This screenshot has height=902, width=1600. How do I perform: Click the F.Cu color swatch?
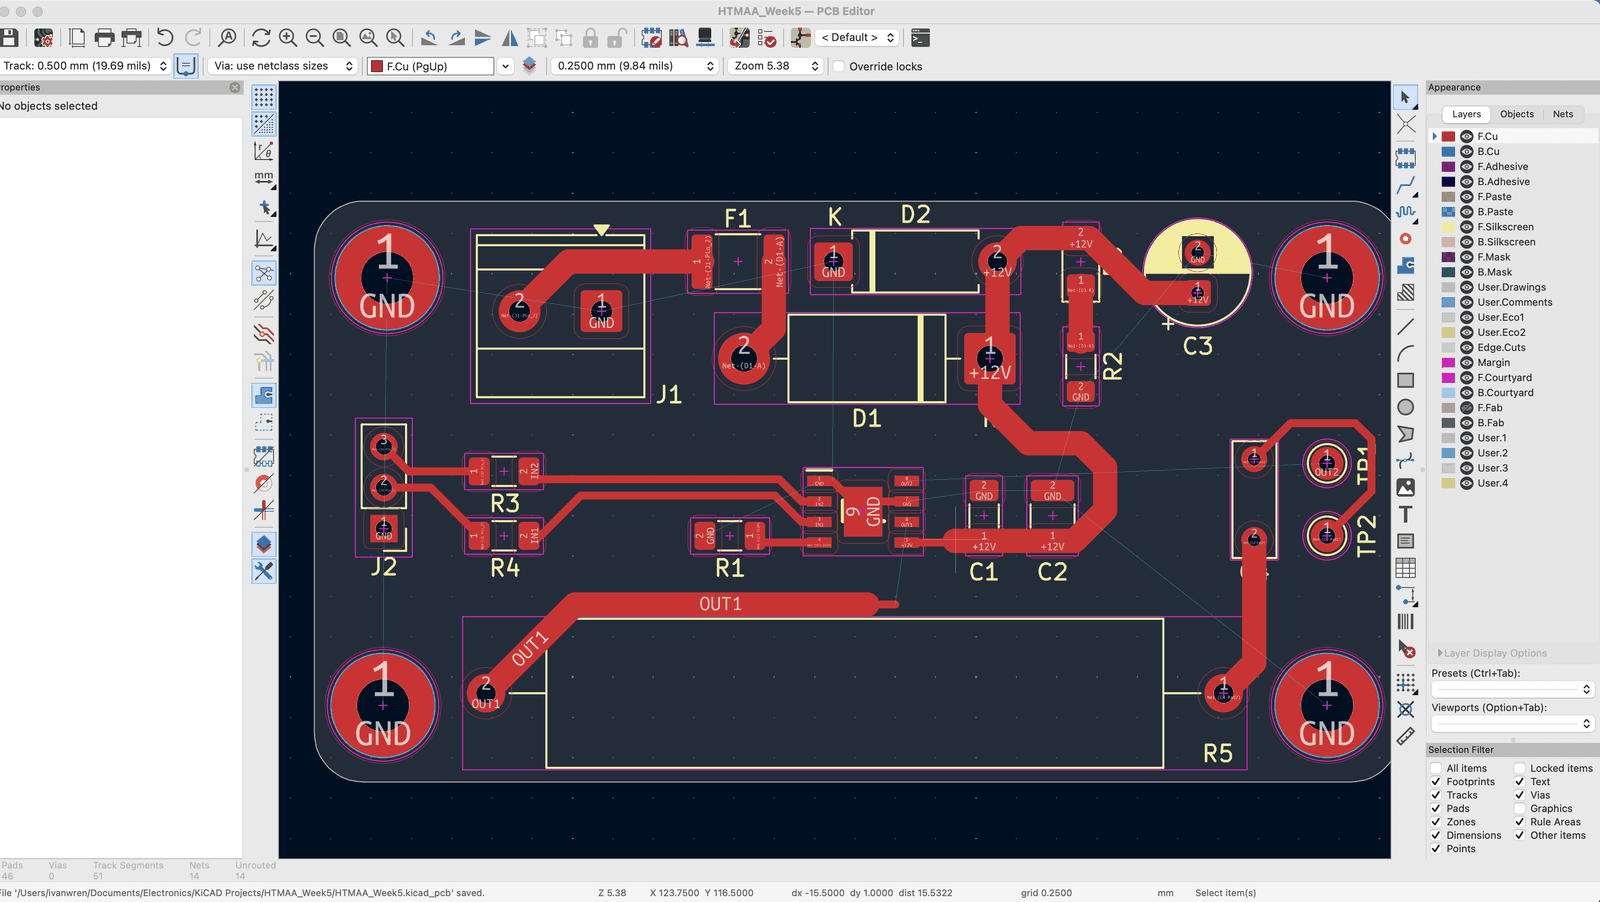click(1448, 137)
